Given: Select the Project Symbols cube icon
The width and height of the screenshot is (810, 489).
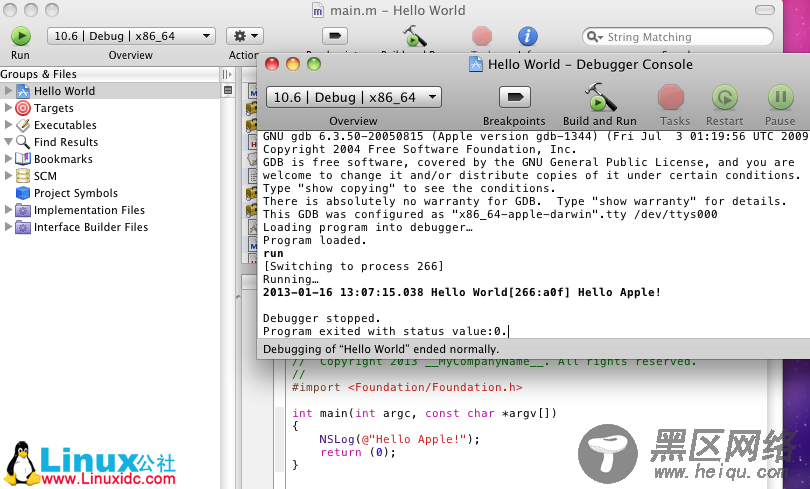Looking at the screenshot, I should point(23,193).
